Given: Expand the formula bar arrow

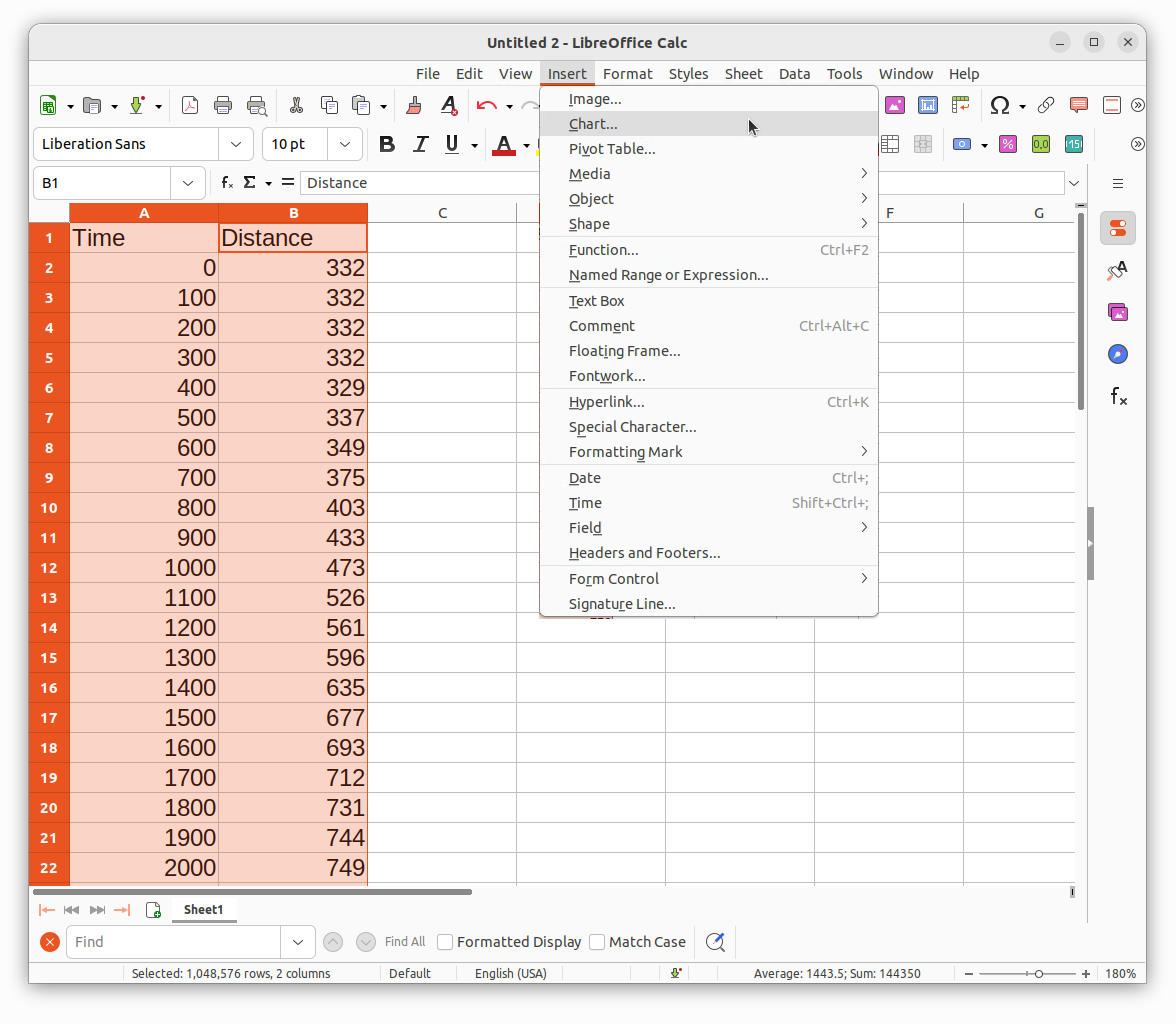Looking at the screenshot, I should point(1074,183).
